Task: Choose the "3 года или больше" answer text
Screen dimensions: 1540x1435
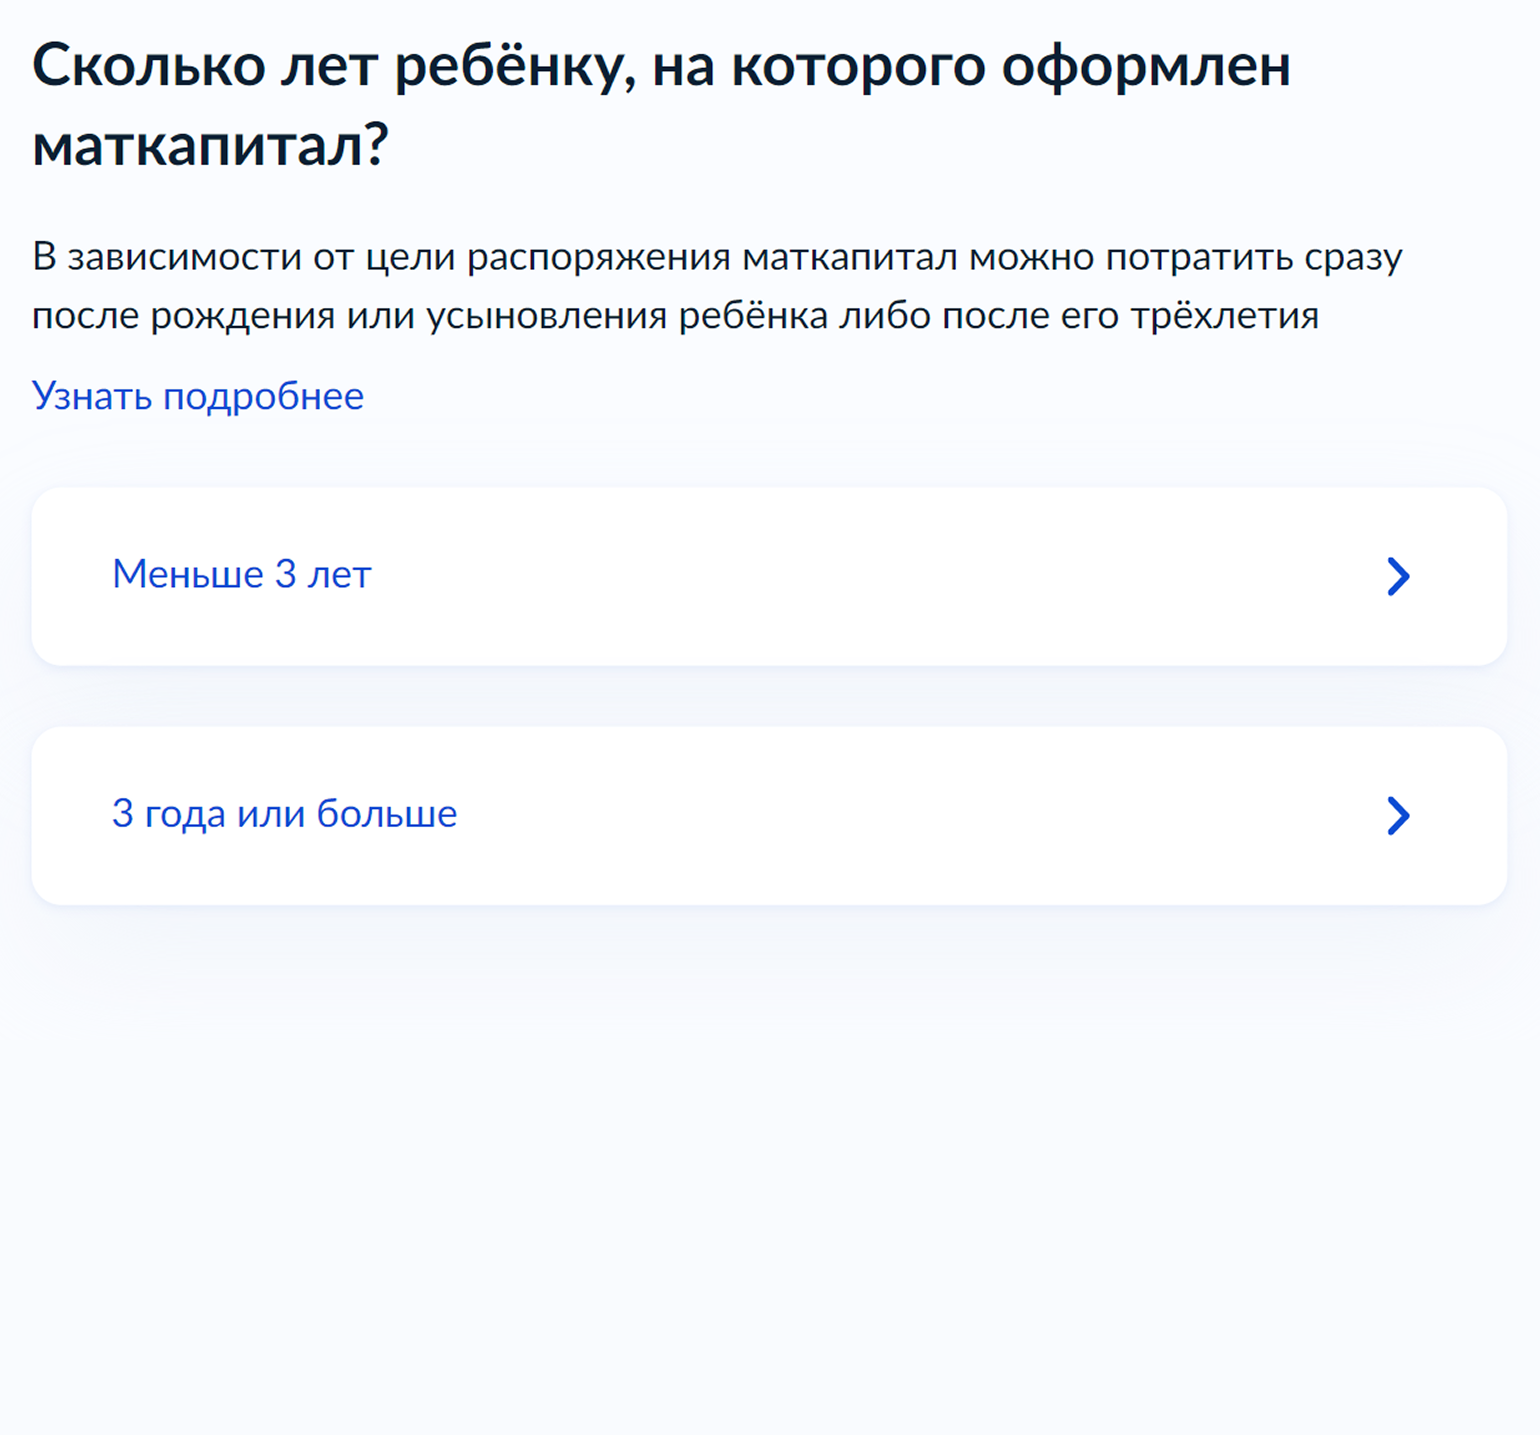Action: point(284,814)
